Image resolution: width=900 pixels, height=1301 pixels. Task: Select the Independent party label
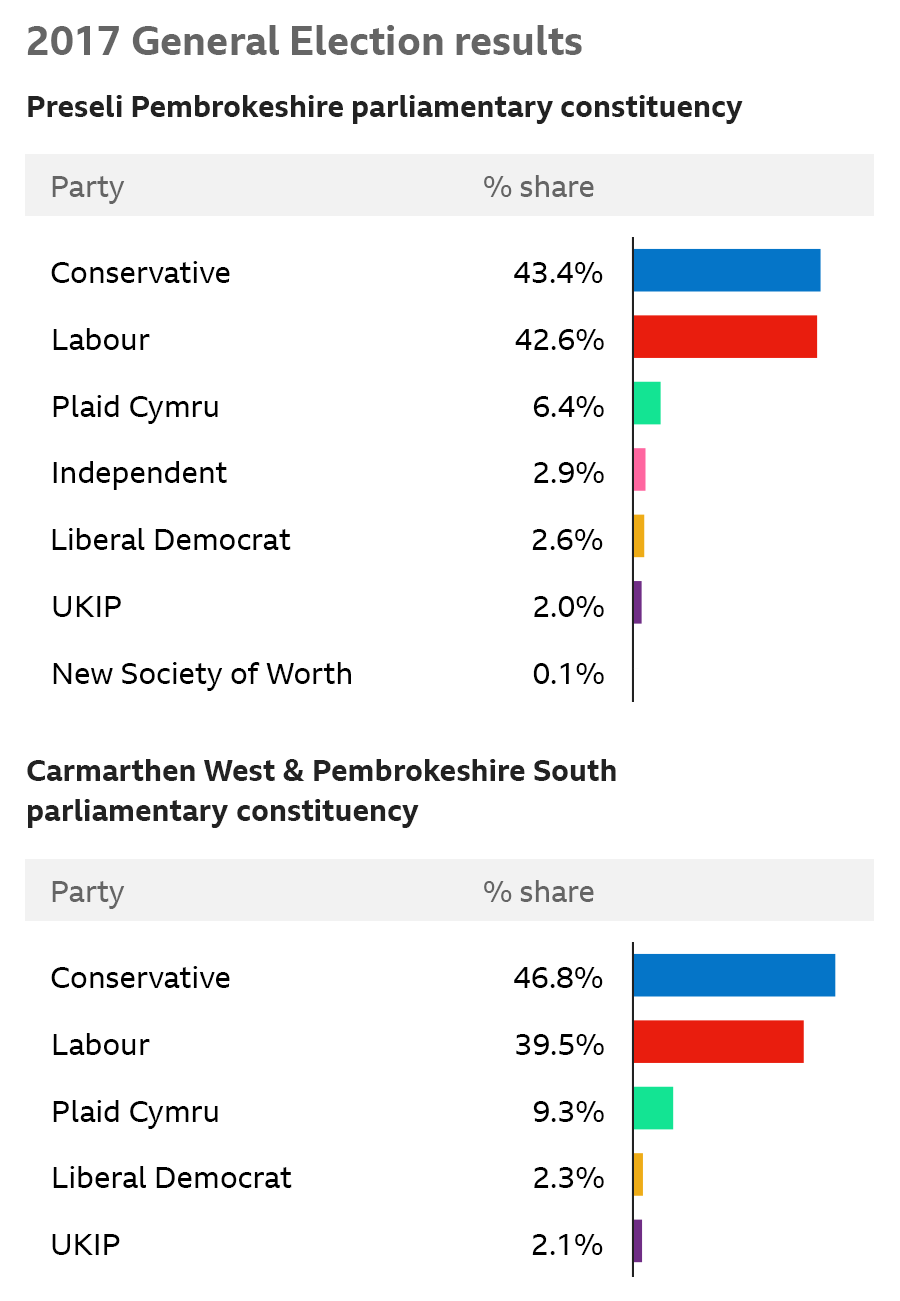(139, 473)
